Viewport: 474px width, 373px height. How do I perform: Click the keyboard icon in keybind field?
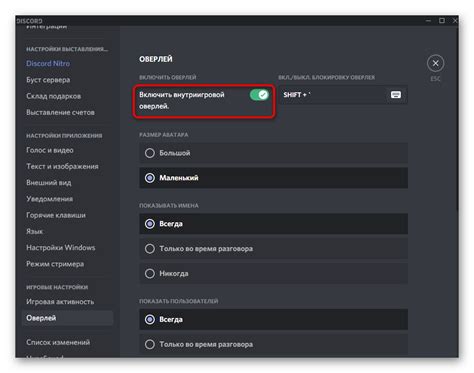click(396, 95)
